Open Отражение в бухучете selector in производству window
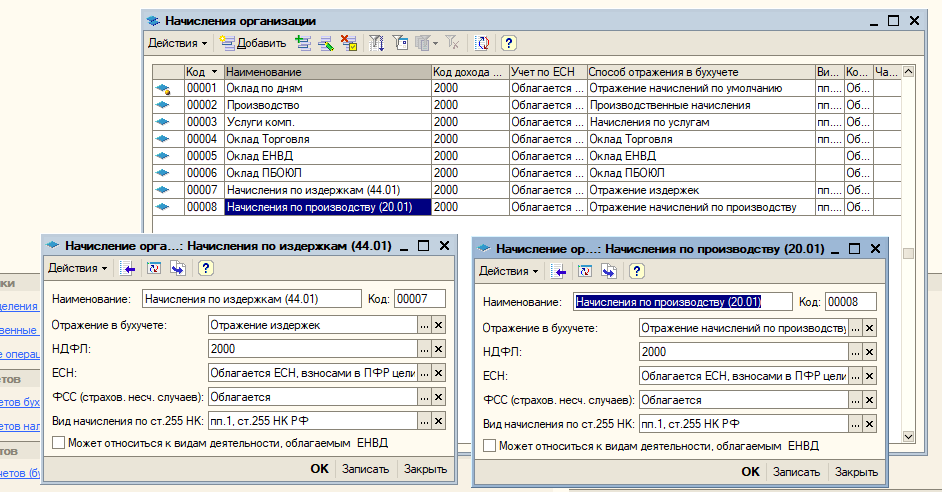942x492 pixels. point(855,329)
